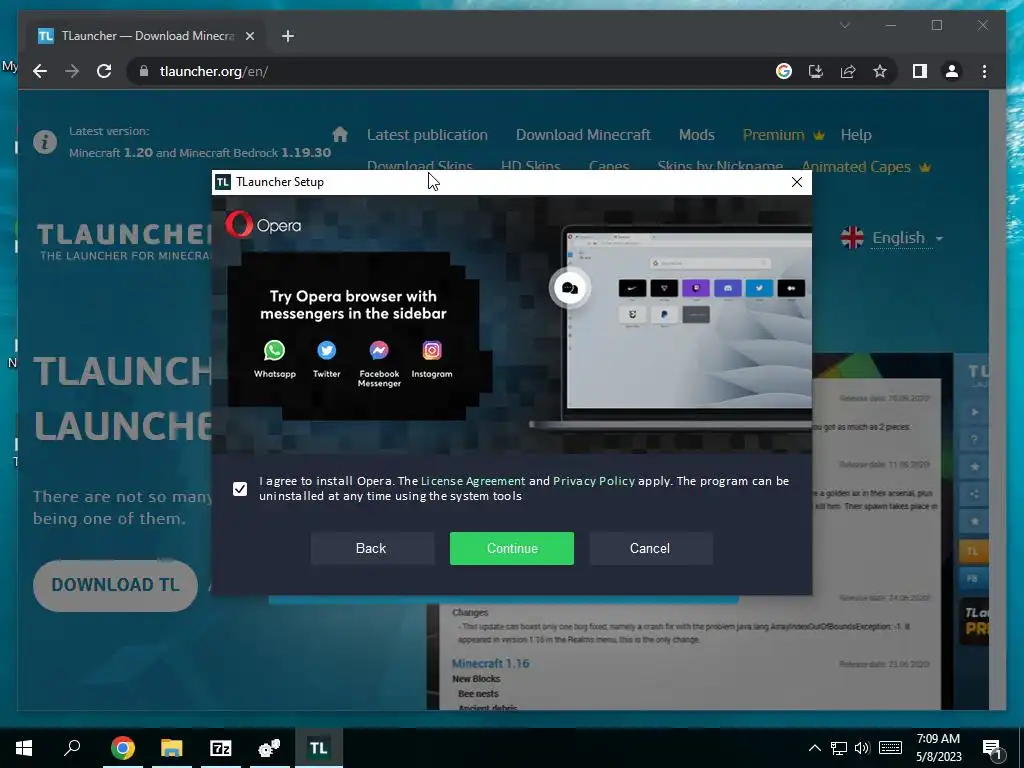Share this page via Chrome icon
This screenshot has width=1024, height=768.
848,71
